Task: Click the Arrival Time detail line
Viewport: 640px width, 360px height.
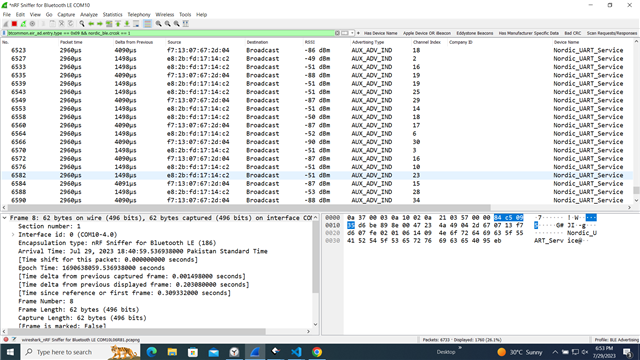Action: tap(142, 251)
